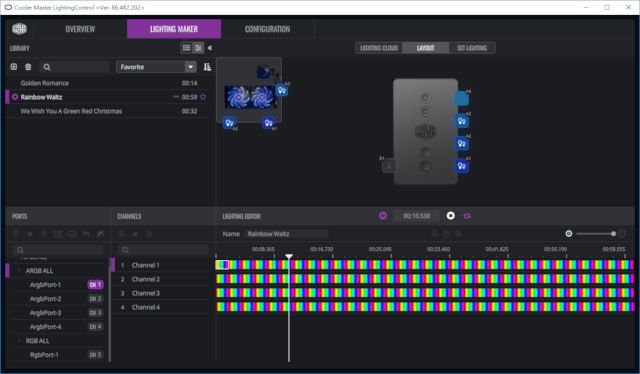The width and height of the screenshot is (640, 374).
Task: Adjust the timeline zoom slider handle
Action: pyautogui.click(x=613, y=234)
